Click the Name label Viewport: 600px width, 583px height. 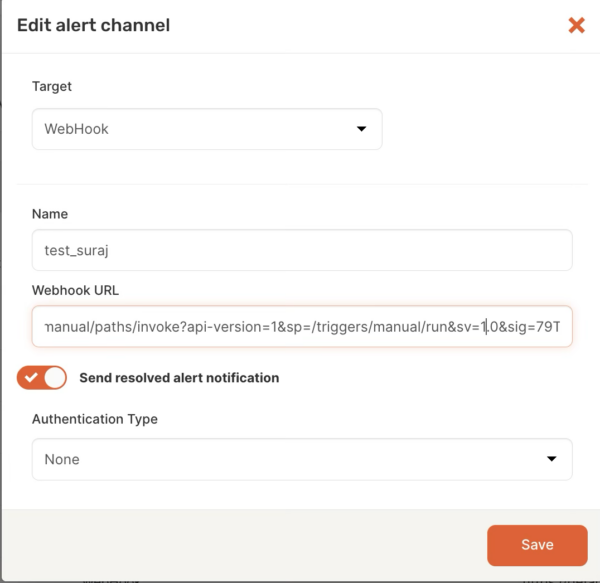pyautogui.click(x=50, y=214)
